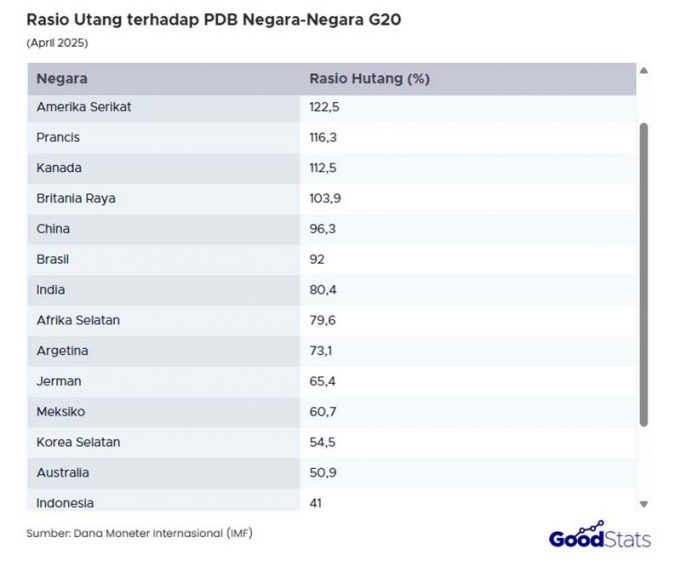
Task: Click the GoodStats logo
Action: (599, 536)
